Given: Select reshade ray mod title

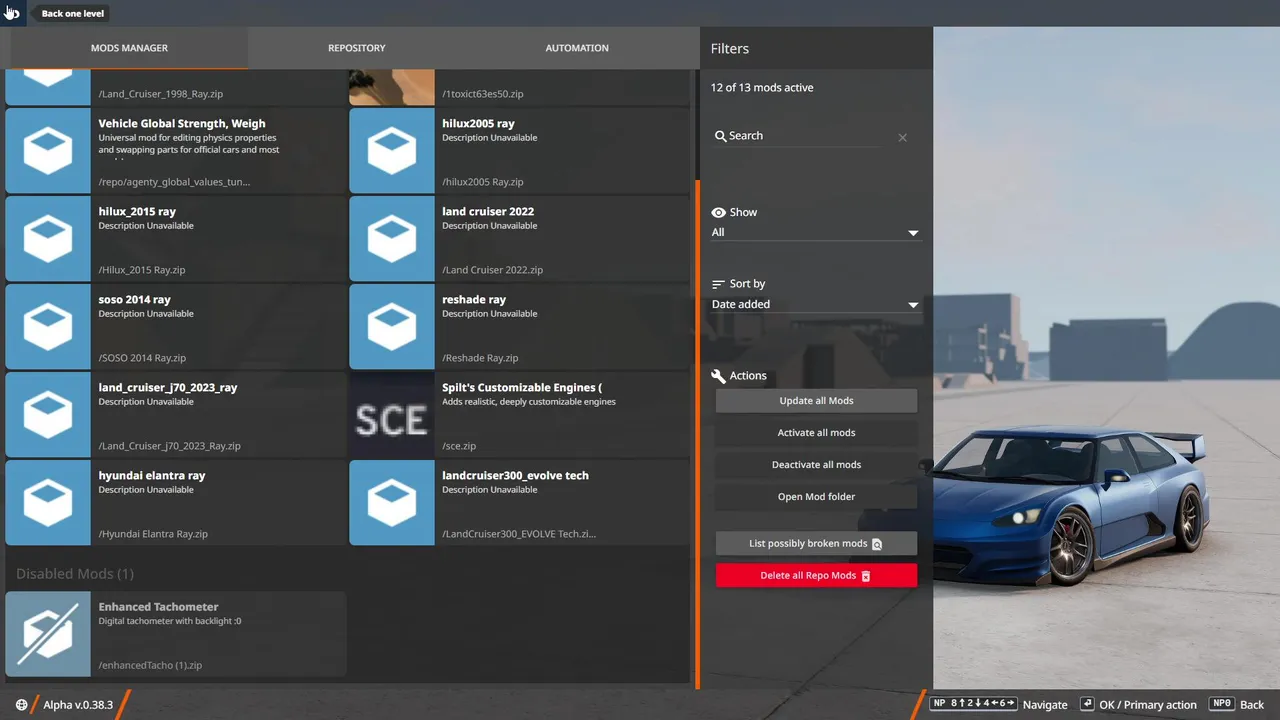Looking at the screenshot, I should pyautogui.click(x=474, y=300).
